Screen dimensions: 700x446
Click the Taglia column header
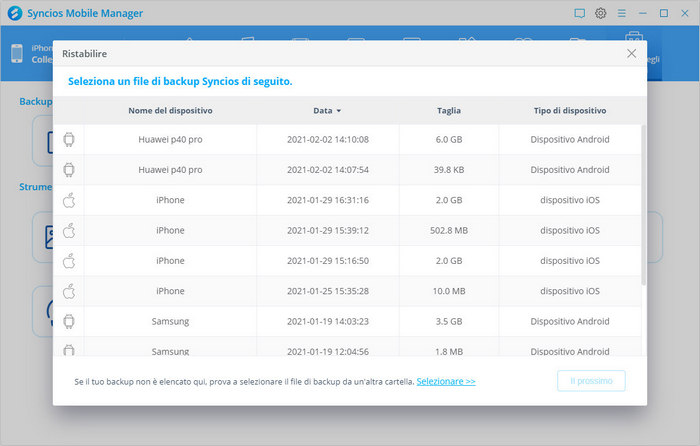(449, 110)
